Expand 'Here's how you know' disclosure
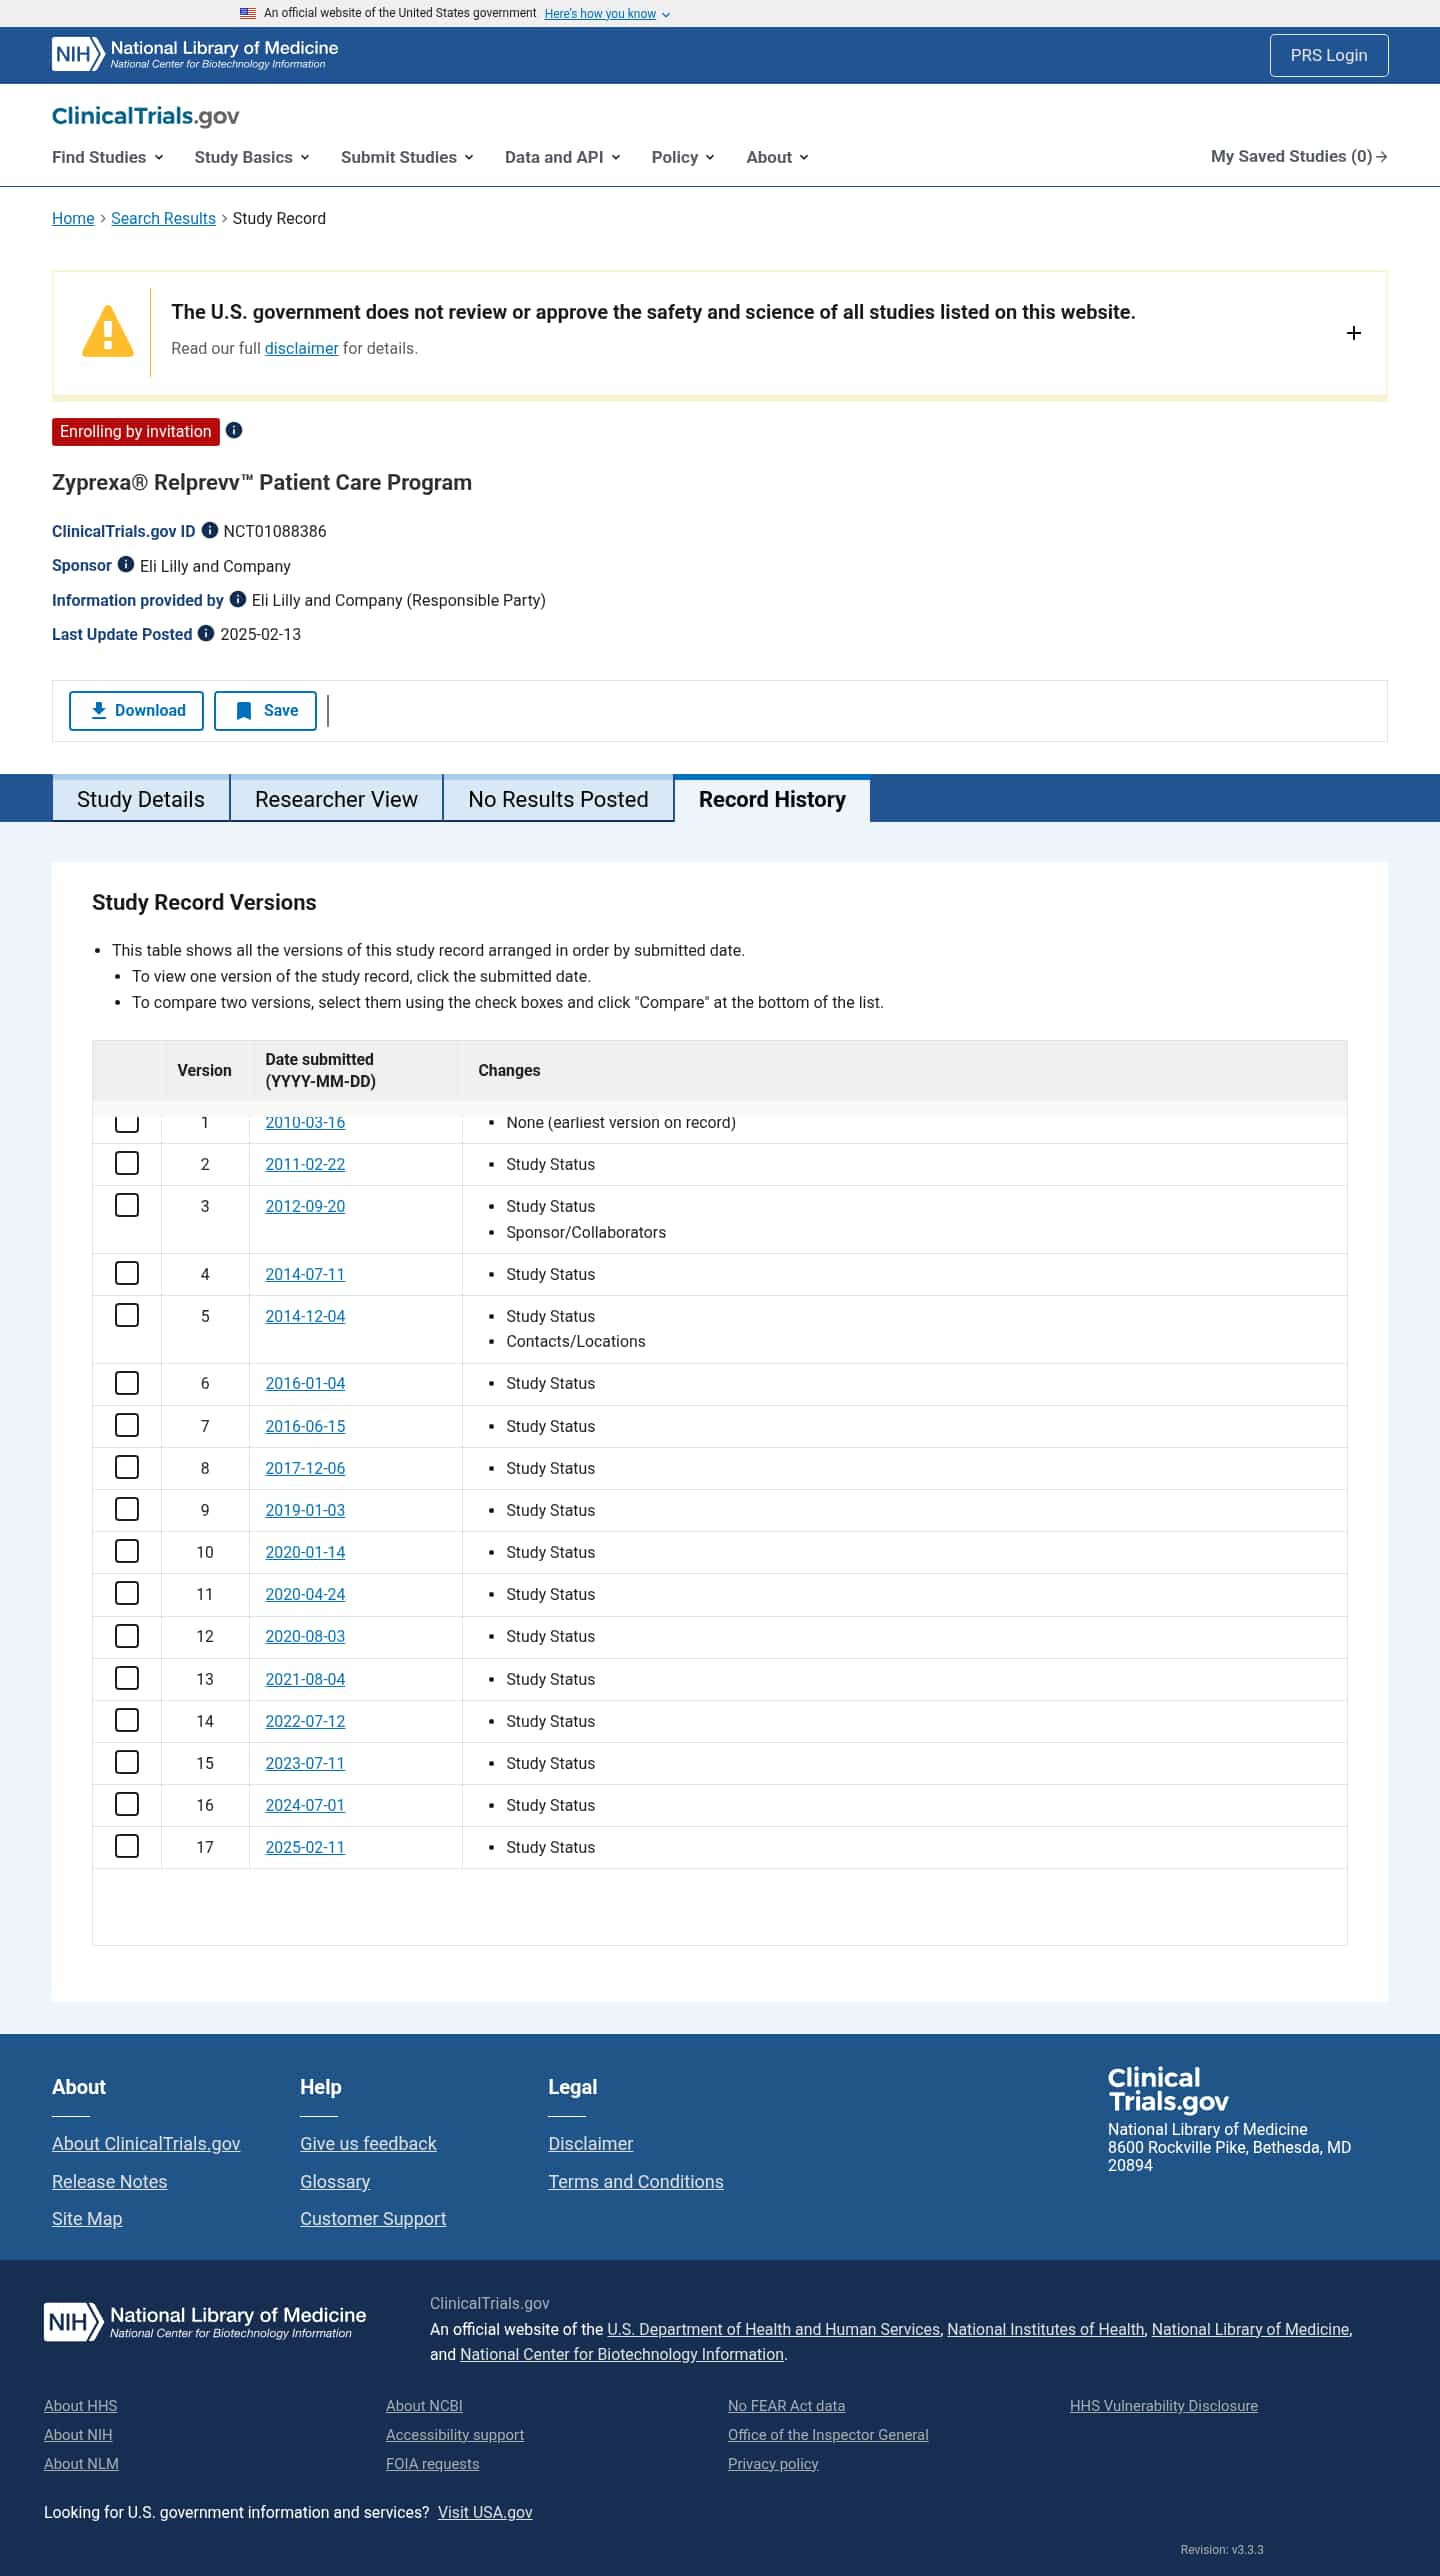The width and height of the screenshot is (1440, 2576). coord(606,14)
